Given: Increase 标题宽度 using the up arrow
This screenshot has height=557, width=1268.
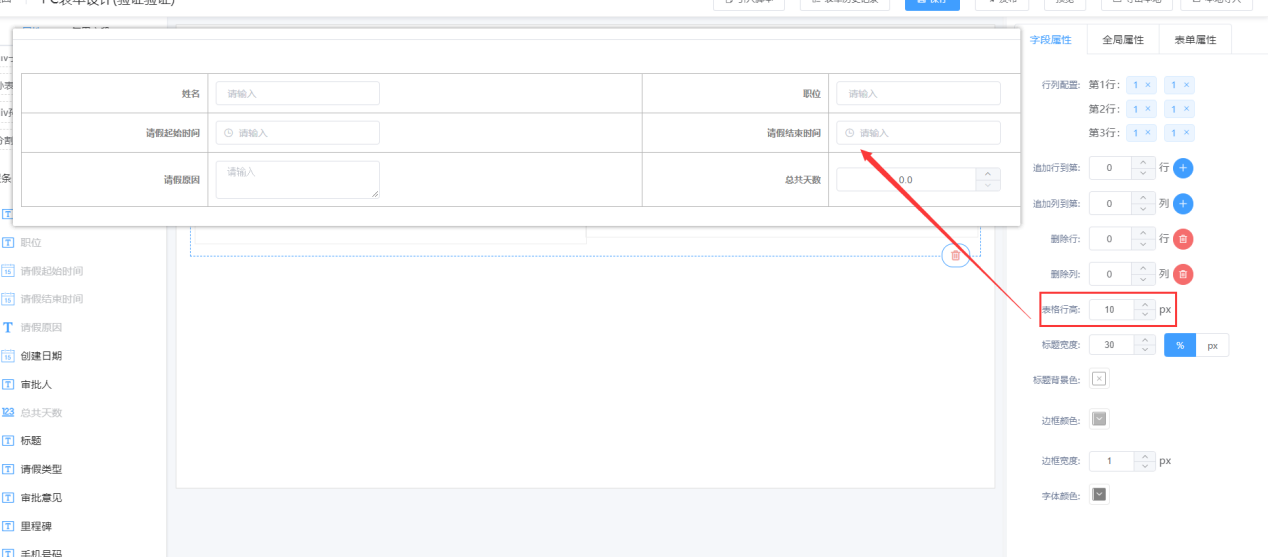Looking at the screenshot, I should point(1144,339).
